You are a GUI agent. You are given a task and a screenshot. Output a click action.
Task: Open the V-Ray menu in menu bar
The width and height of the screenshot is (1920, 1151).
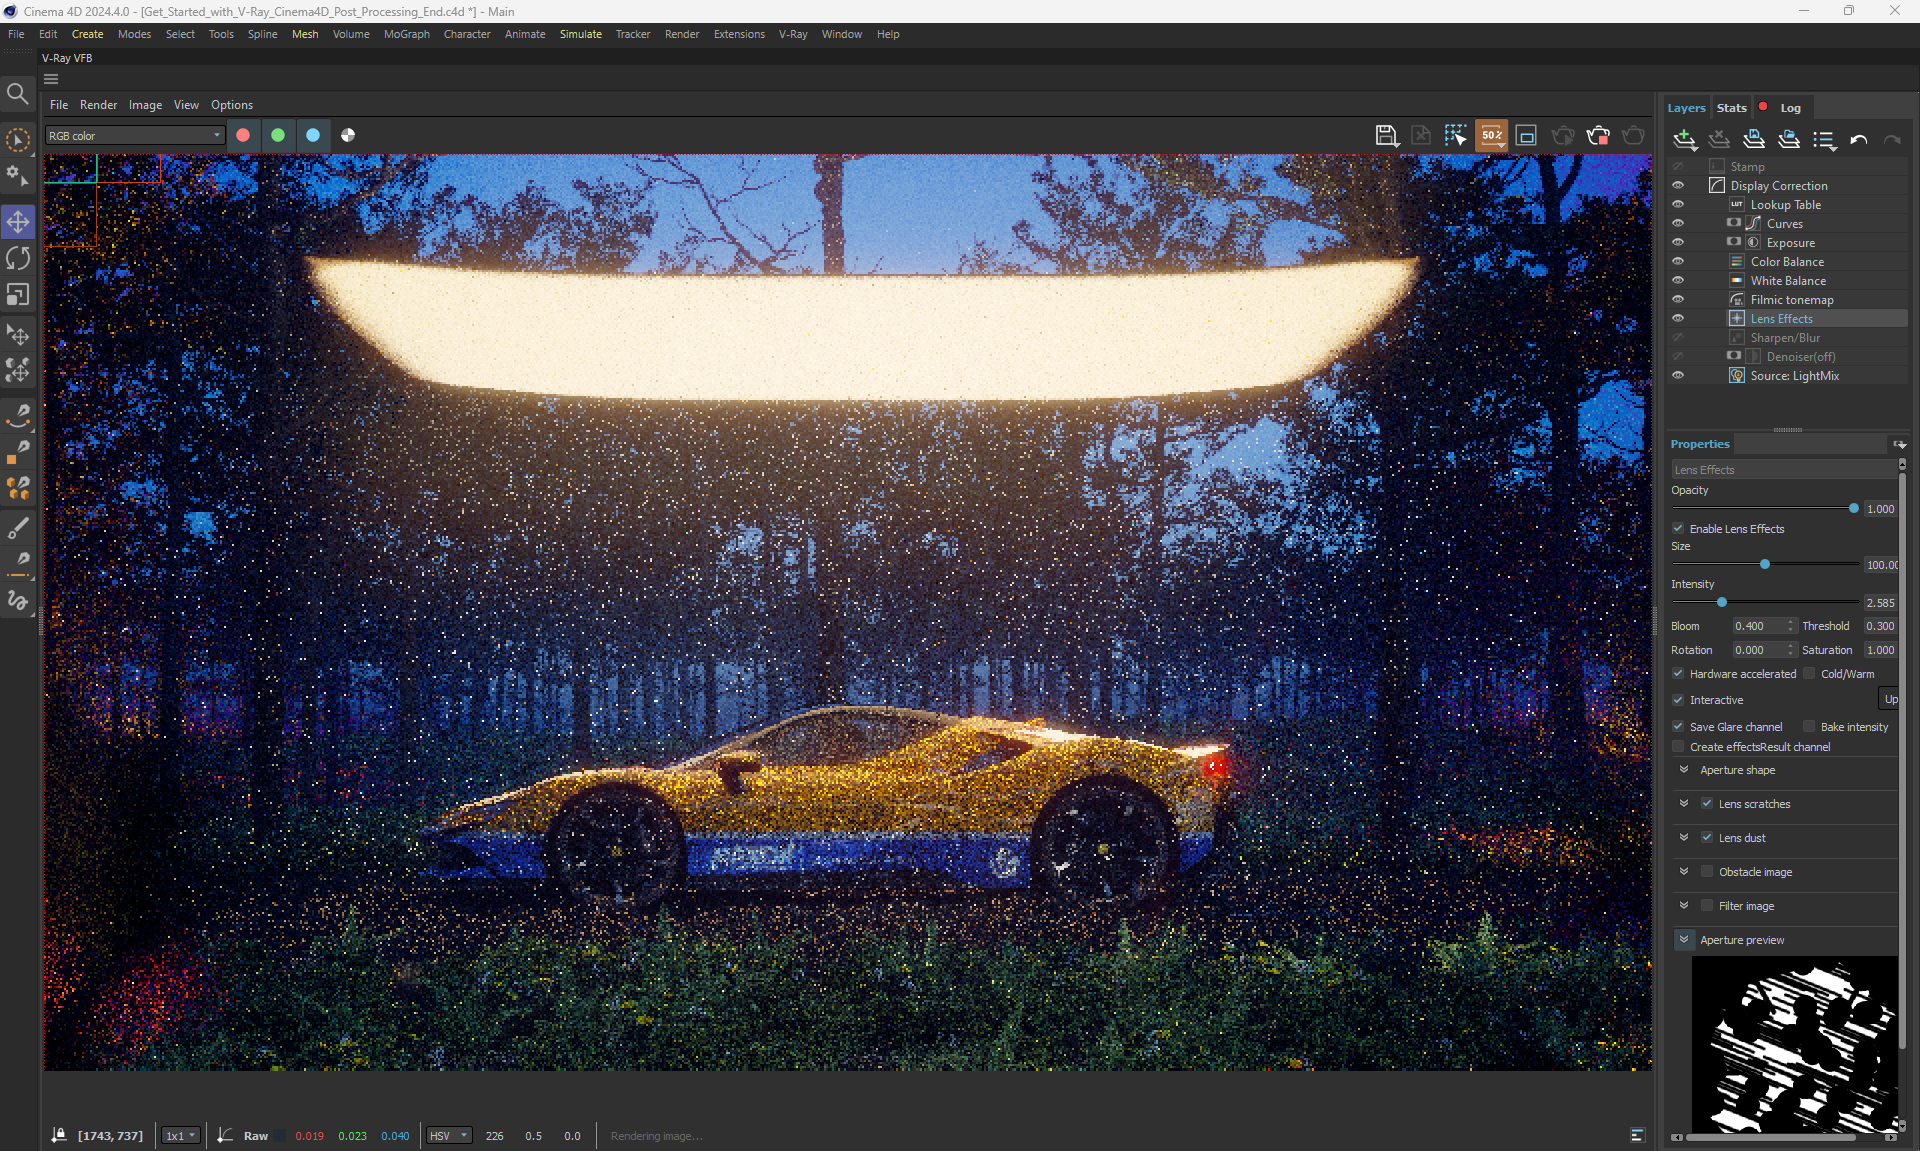792,34
